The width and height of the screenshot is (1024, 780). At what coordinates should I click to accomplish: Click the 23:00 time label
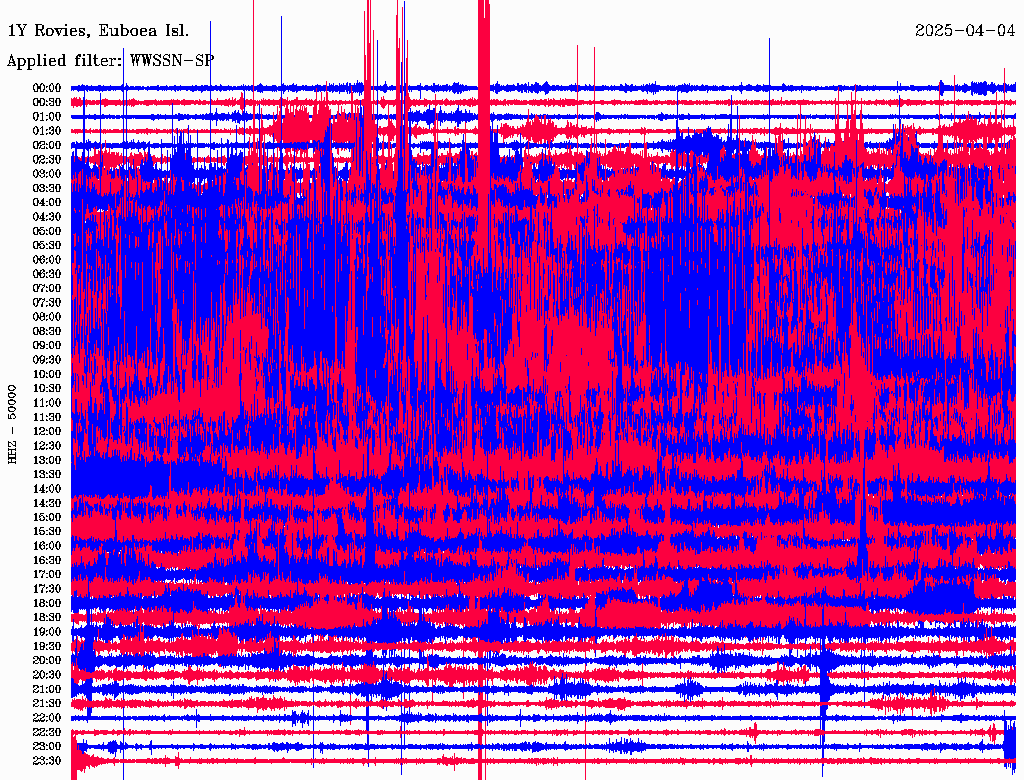pyautogui.click(x=47, y=746)
